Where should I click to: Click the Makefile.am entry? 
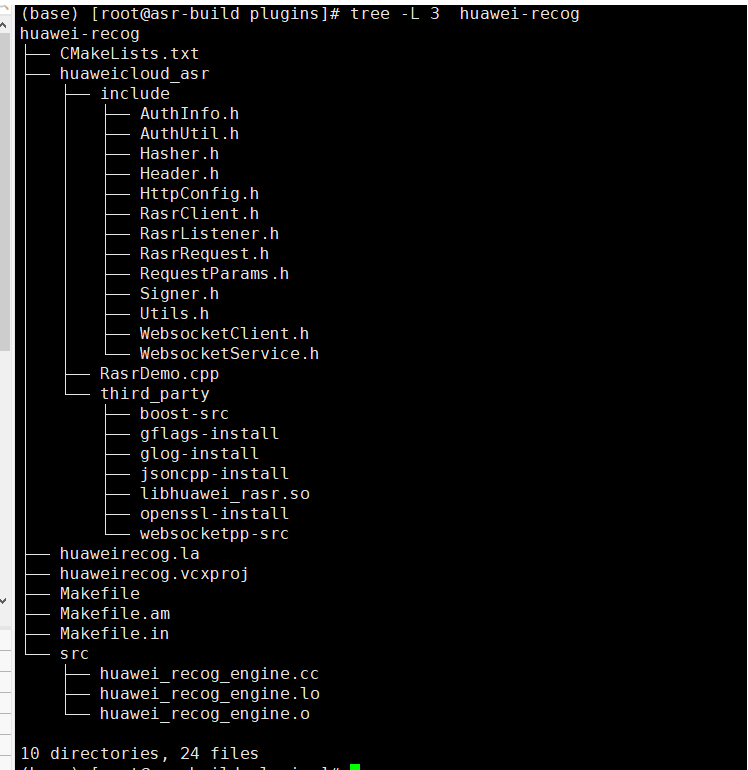coord(114,614)
